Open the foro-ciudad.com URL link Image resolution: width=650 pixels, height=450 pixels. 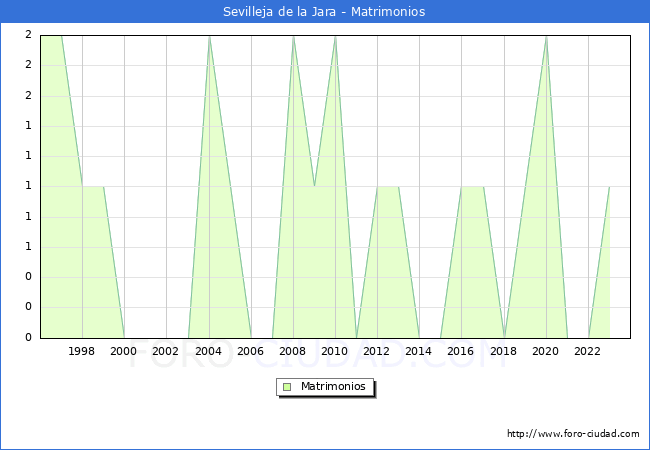click(573, 434)
